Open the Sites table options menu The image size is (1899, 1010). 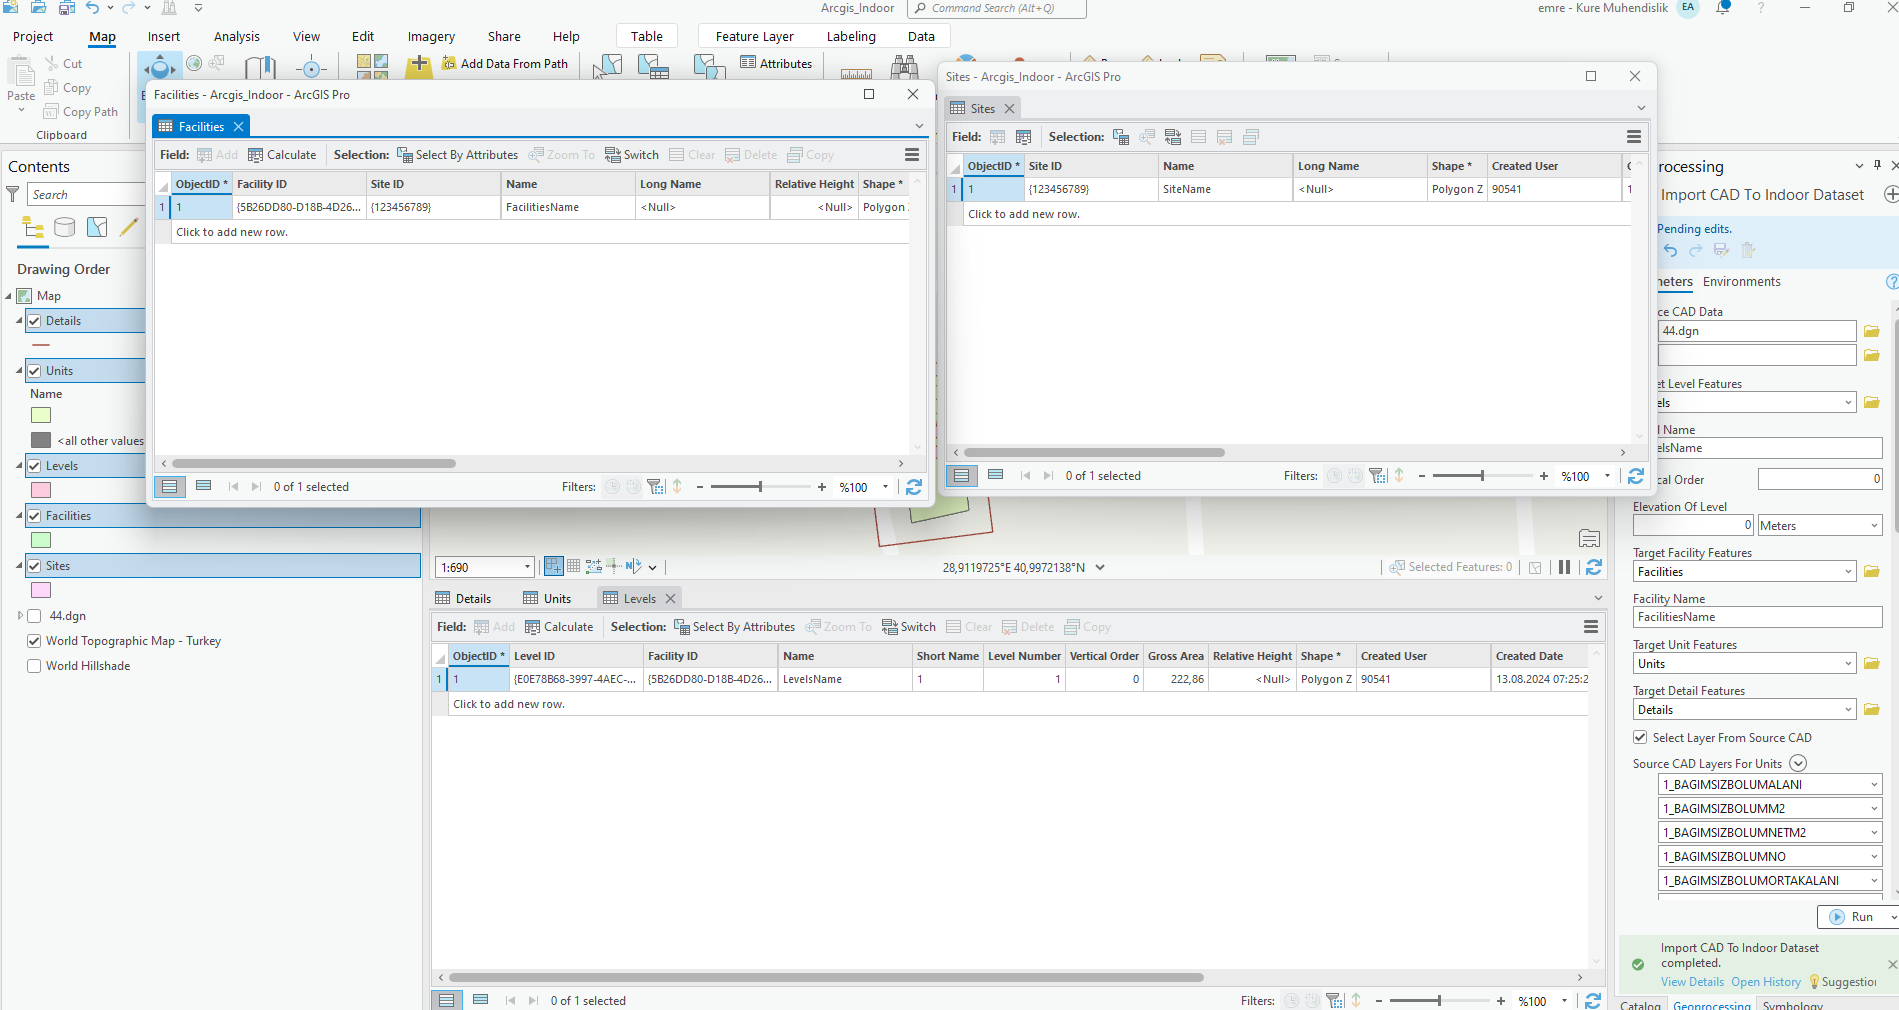tap(1634, 137)
